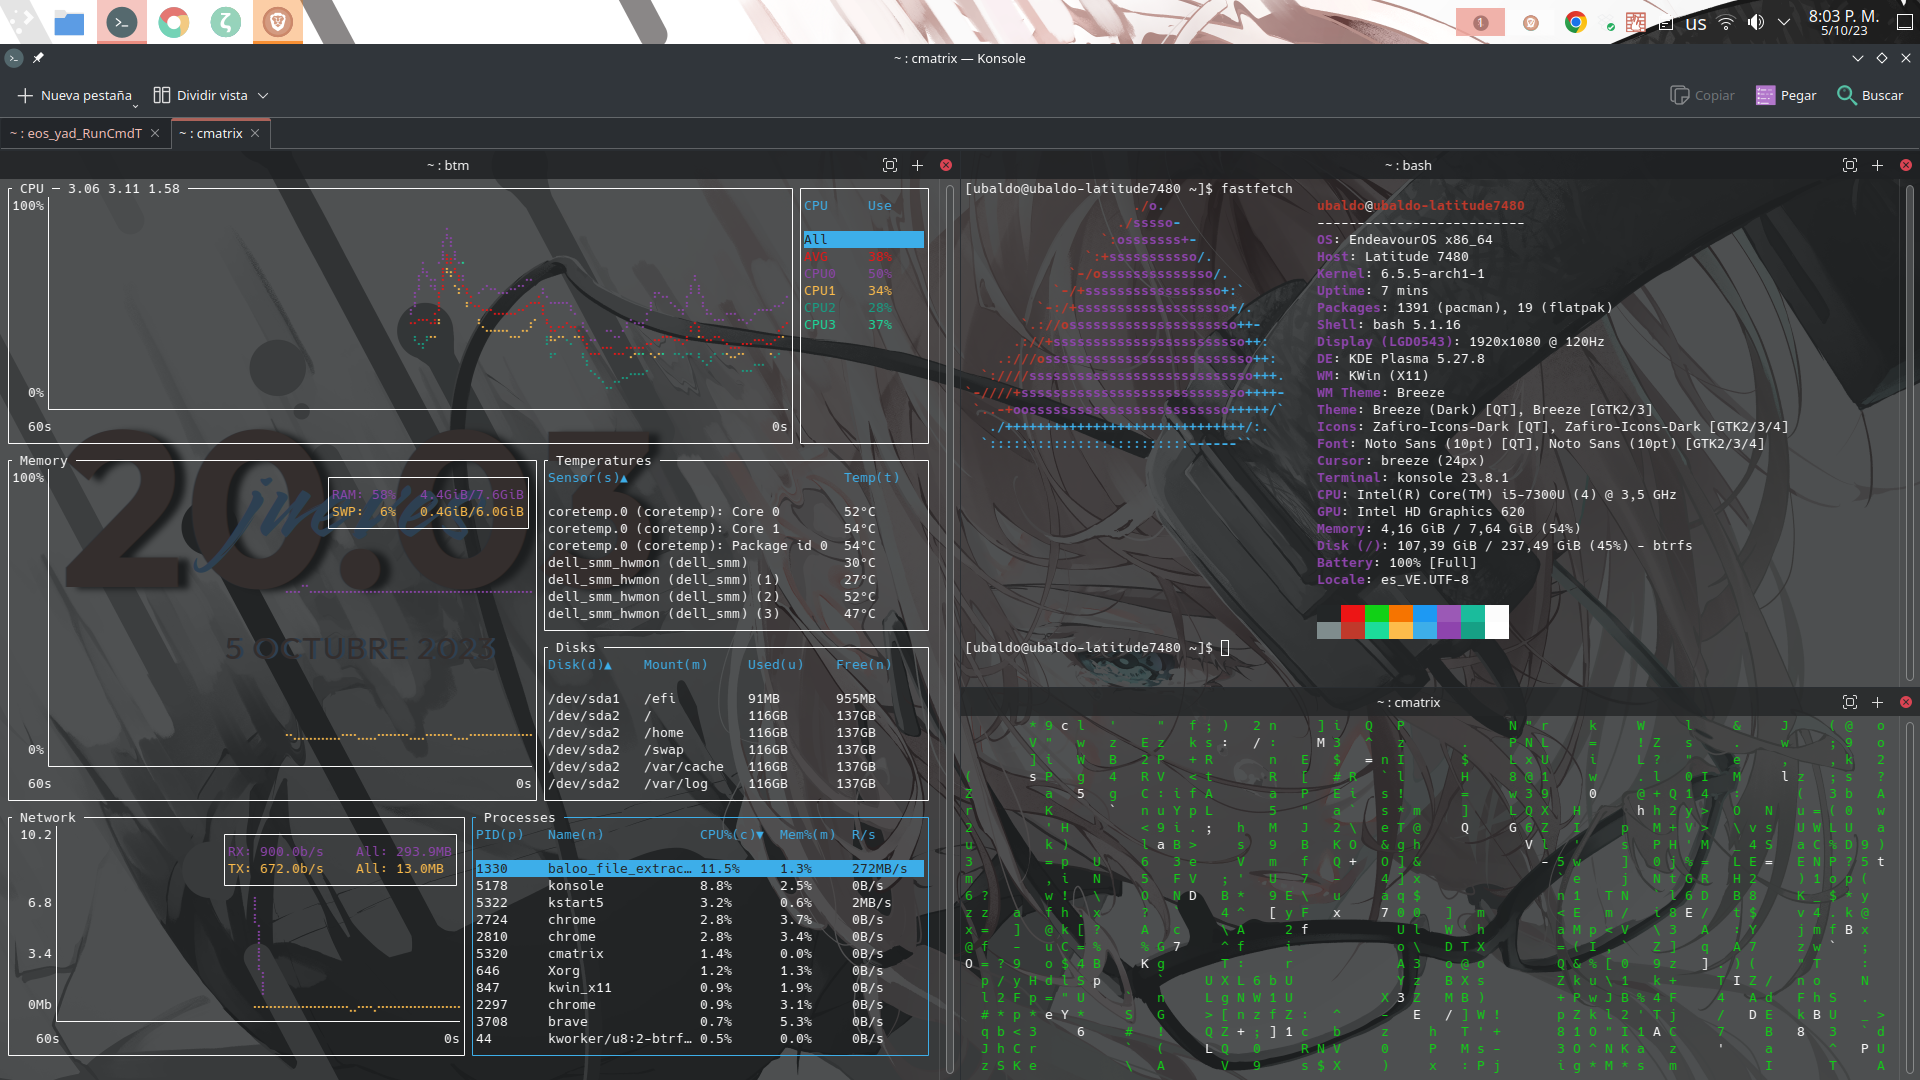Open a new tab with Nueva pestaña
The image size is (1920, 1080).
pos(75,95)
